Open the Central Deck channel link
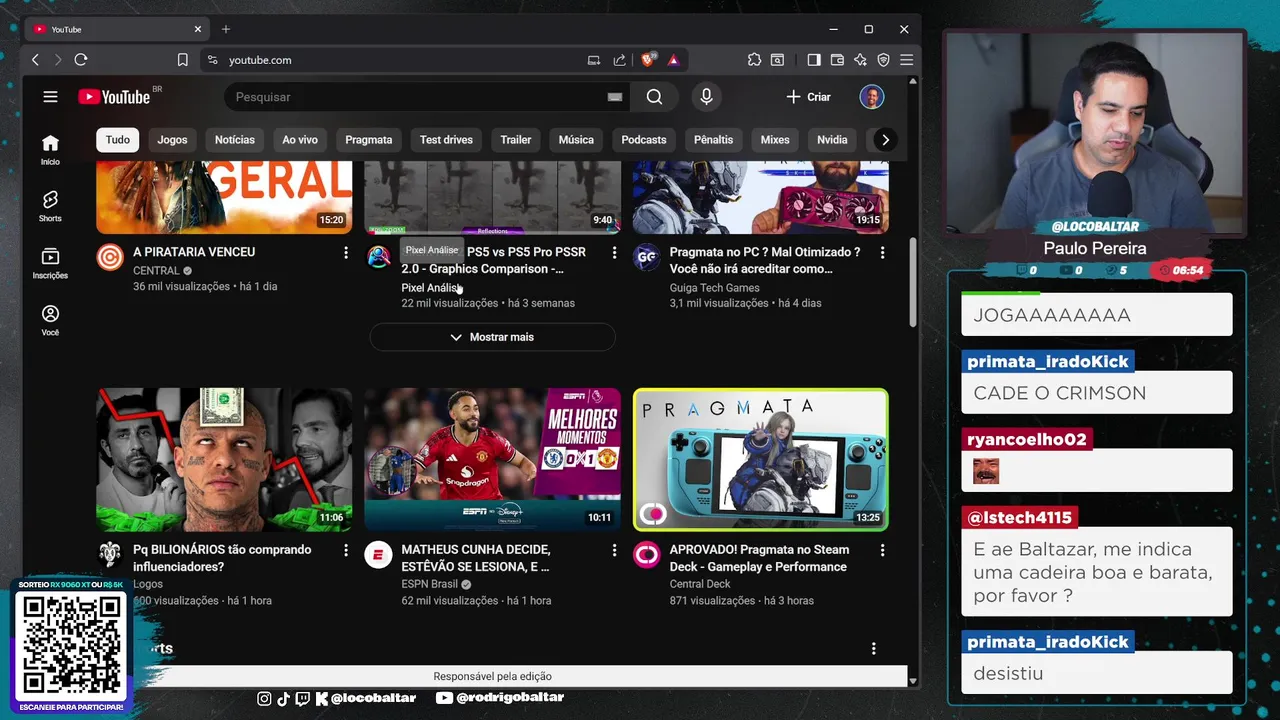The height and width of the screenshot is (720, 1280). coord(700,584)
